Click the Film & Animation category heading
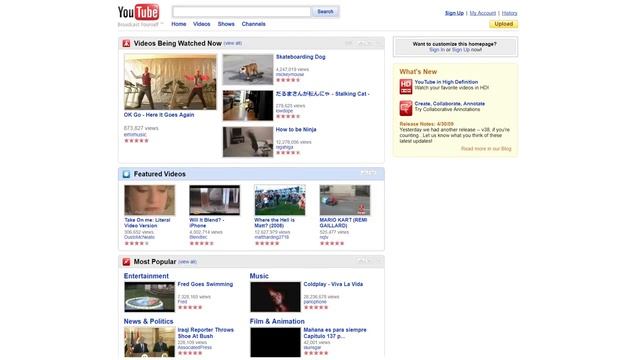This screenshot has height=360, width=640. [x=277, y=322]
